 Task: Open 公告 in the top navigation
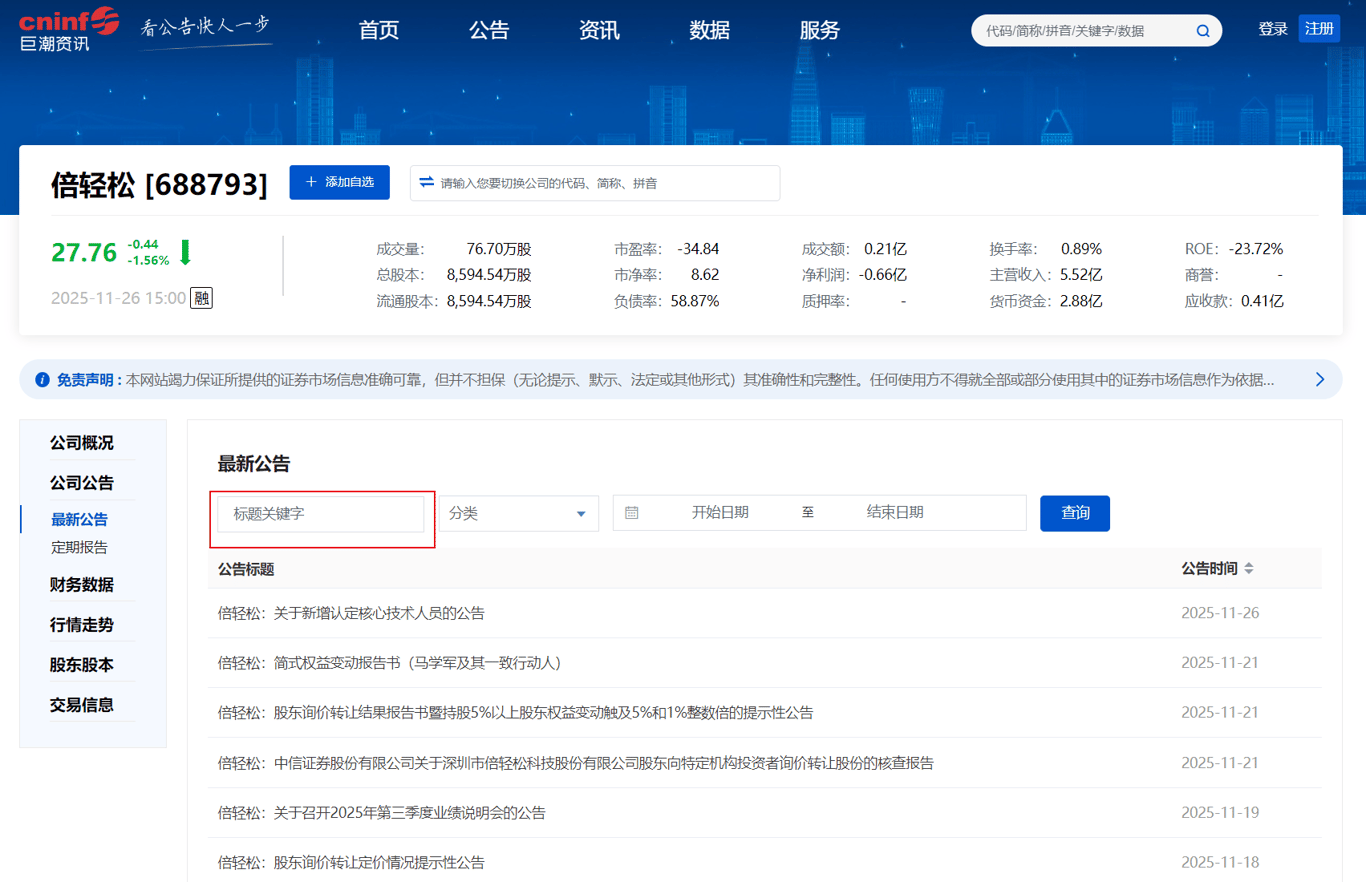click(489, 30)
